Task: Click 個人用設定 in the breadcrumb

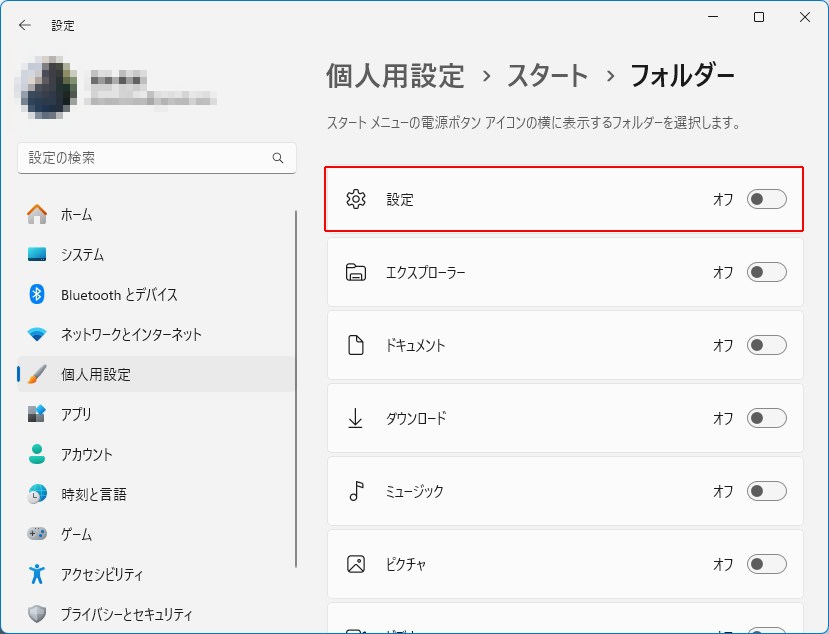Action: coord(395,76)
